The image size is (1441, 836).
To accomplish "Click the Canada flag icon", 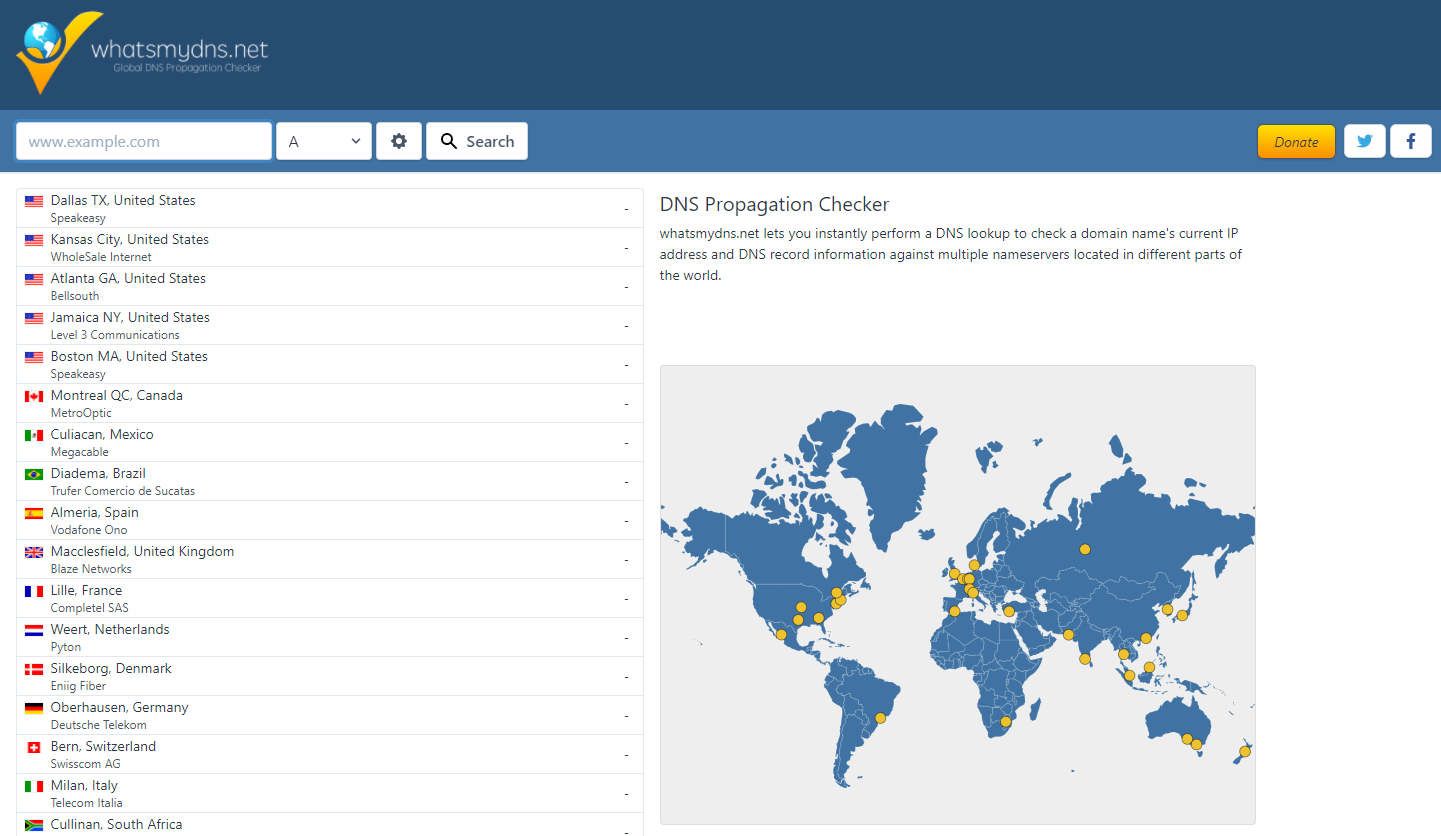I will pos(34,396).
